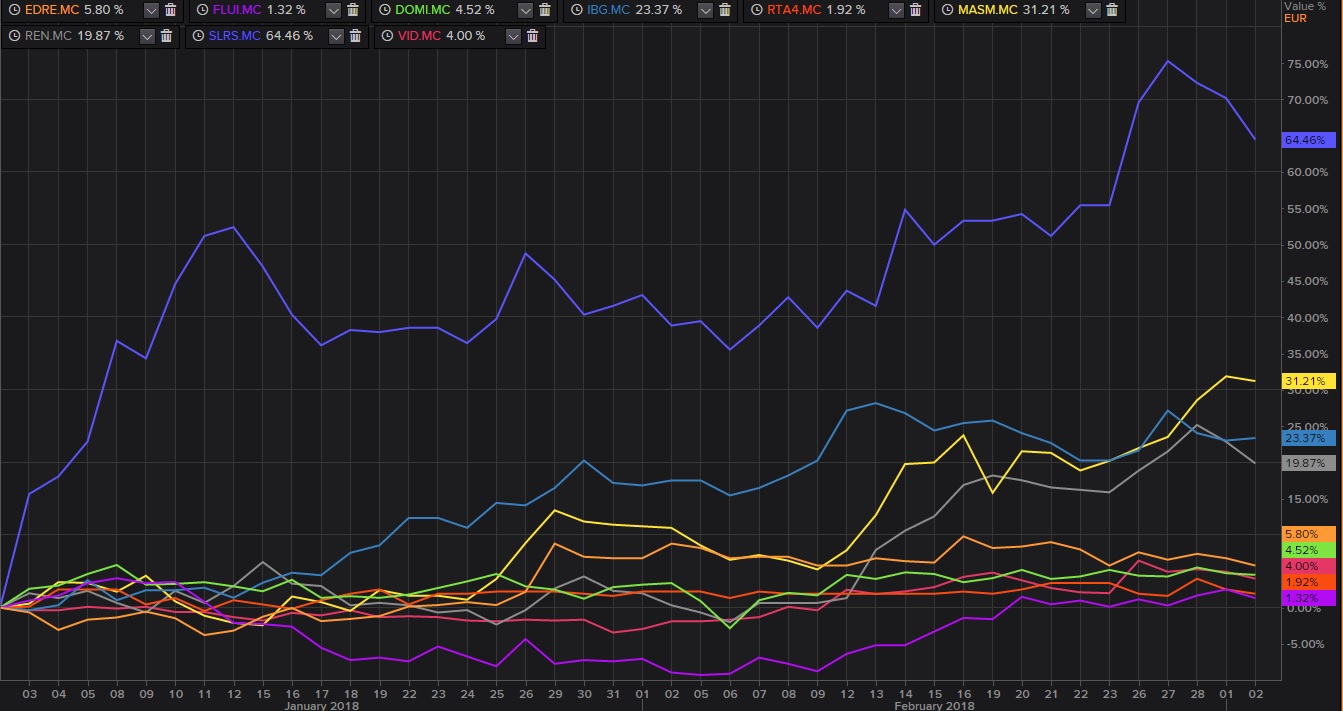Screen dimensions: 1343x711
Task: Click the 75.00% y-axis label
Action: tap(1308, 64)
